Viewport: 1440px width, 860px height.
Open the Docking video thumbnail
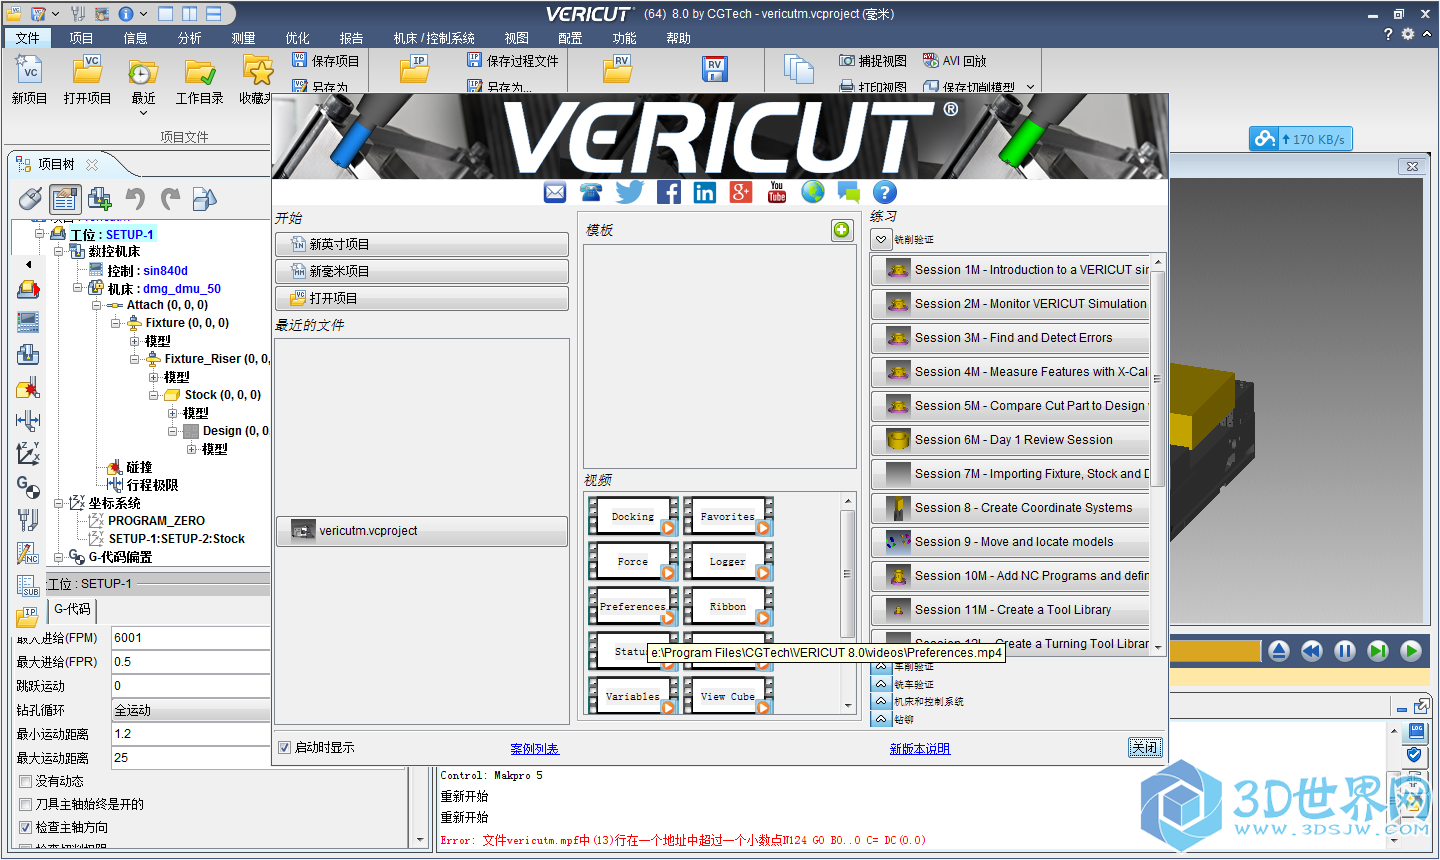pos(633,516)
